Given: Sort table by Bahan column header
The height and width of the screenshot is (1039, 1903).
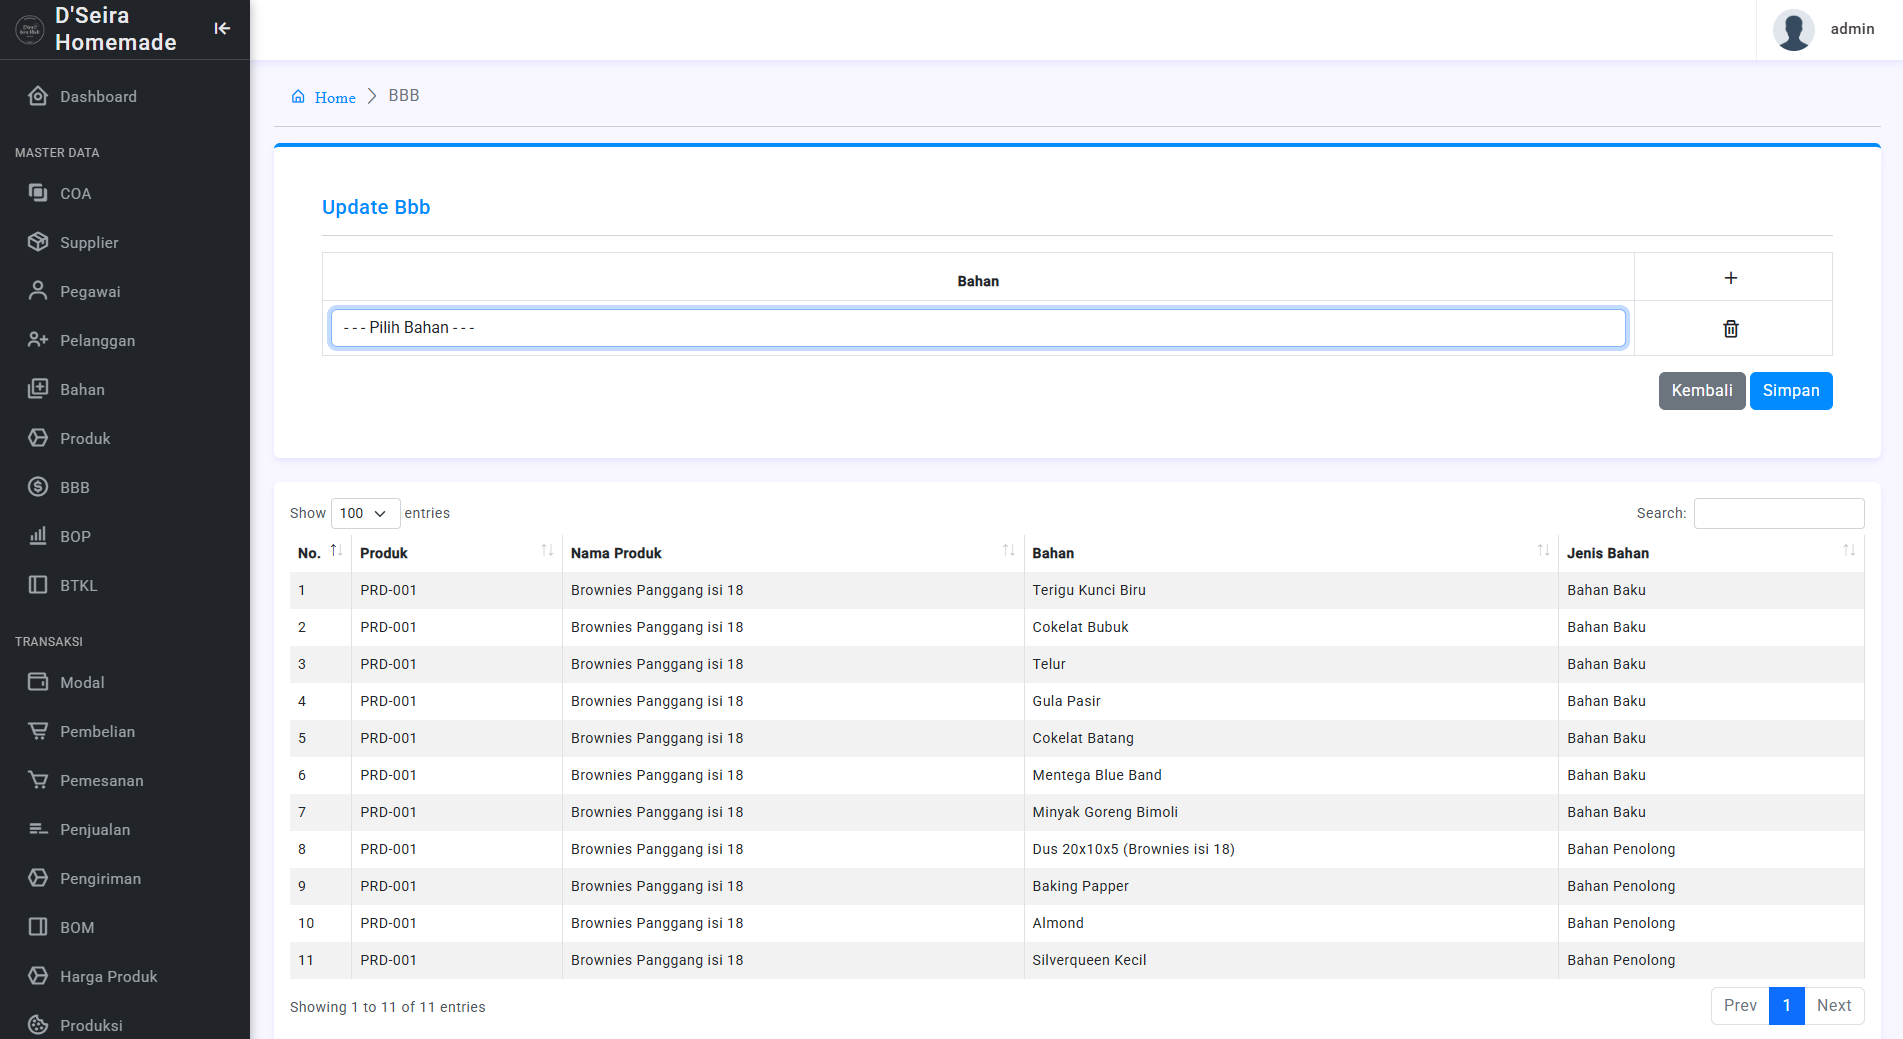Looking at the screenshot, I should click(1291, 553).
